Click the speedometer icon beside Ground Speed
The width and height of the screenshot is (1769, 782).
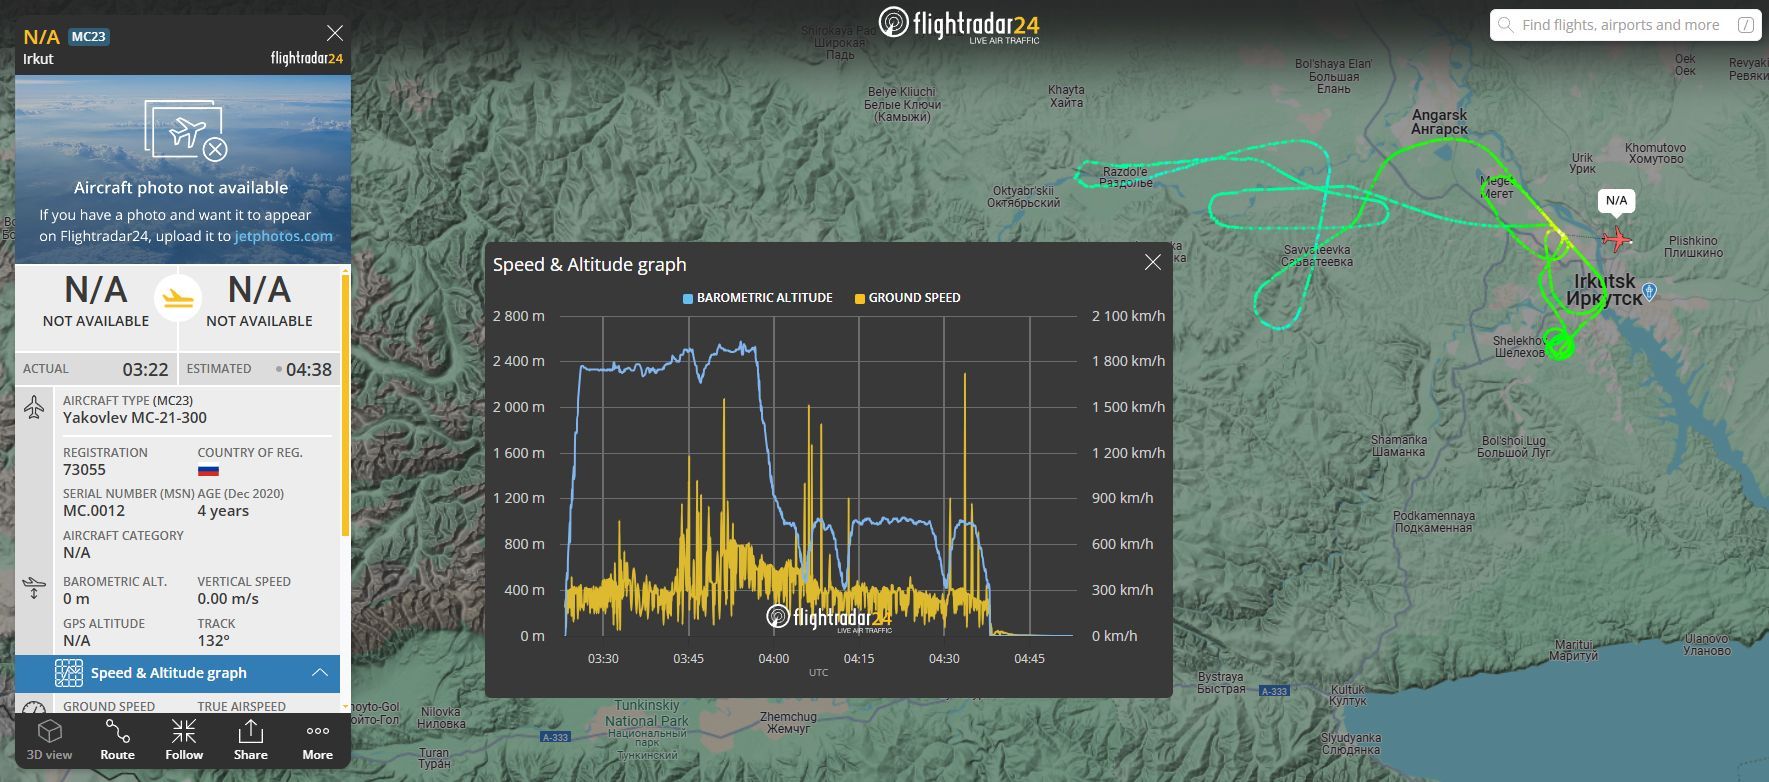(x=34, y=708)
